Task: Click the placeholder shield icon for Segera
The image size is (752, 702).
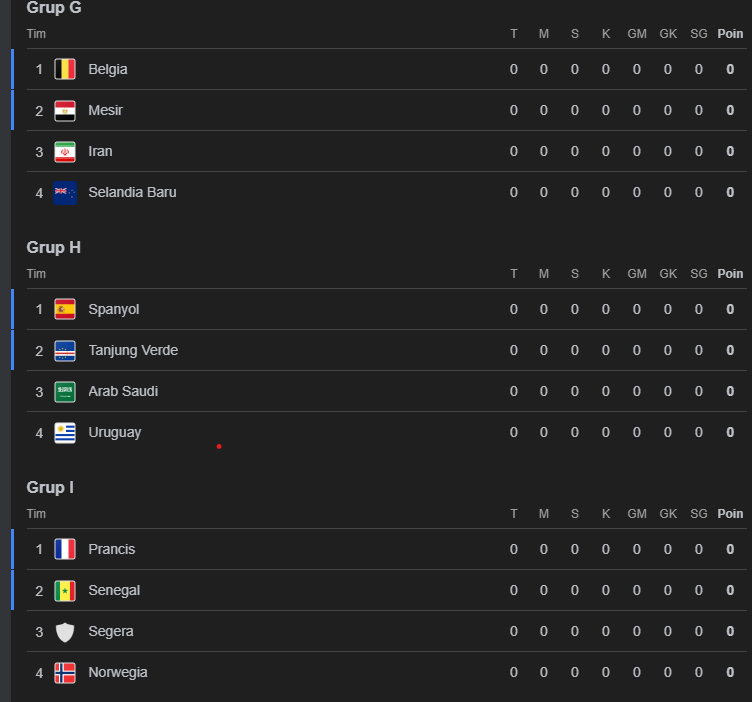Action: click(x=65, y=631)
